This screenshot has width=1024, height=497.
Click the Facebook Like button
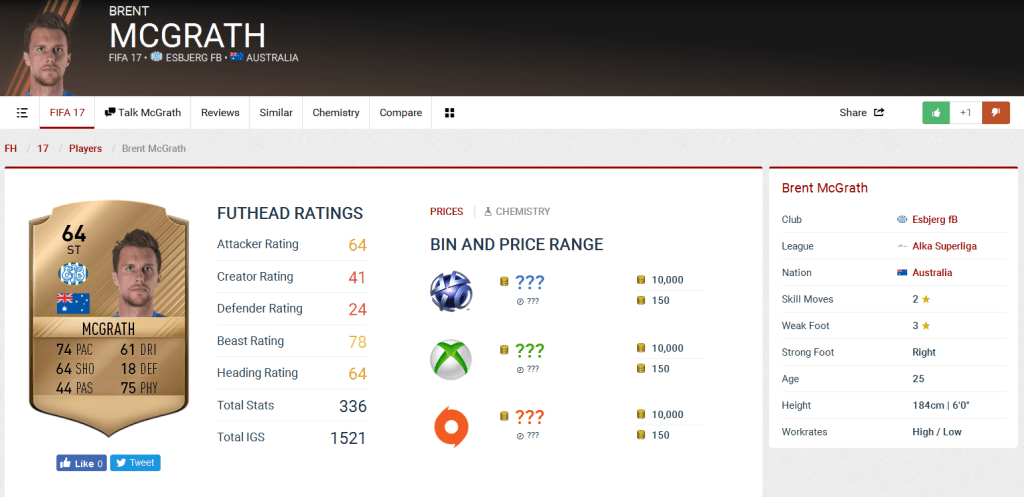tap(82, 463)
